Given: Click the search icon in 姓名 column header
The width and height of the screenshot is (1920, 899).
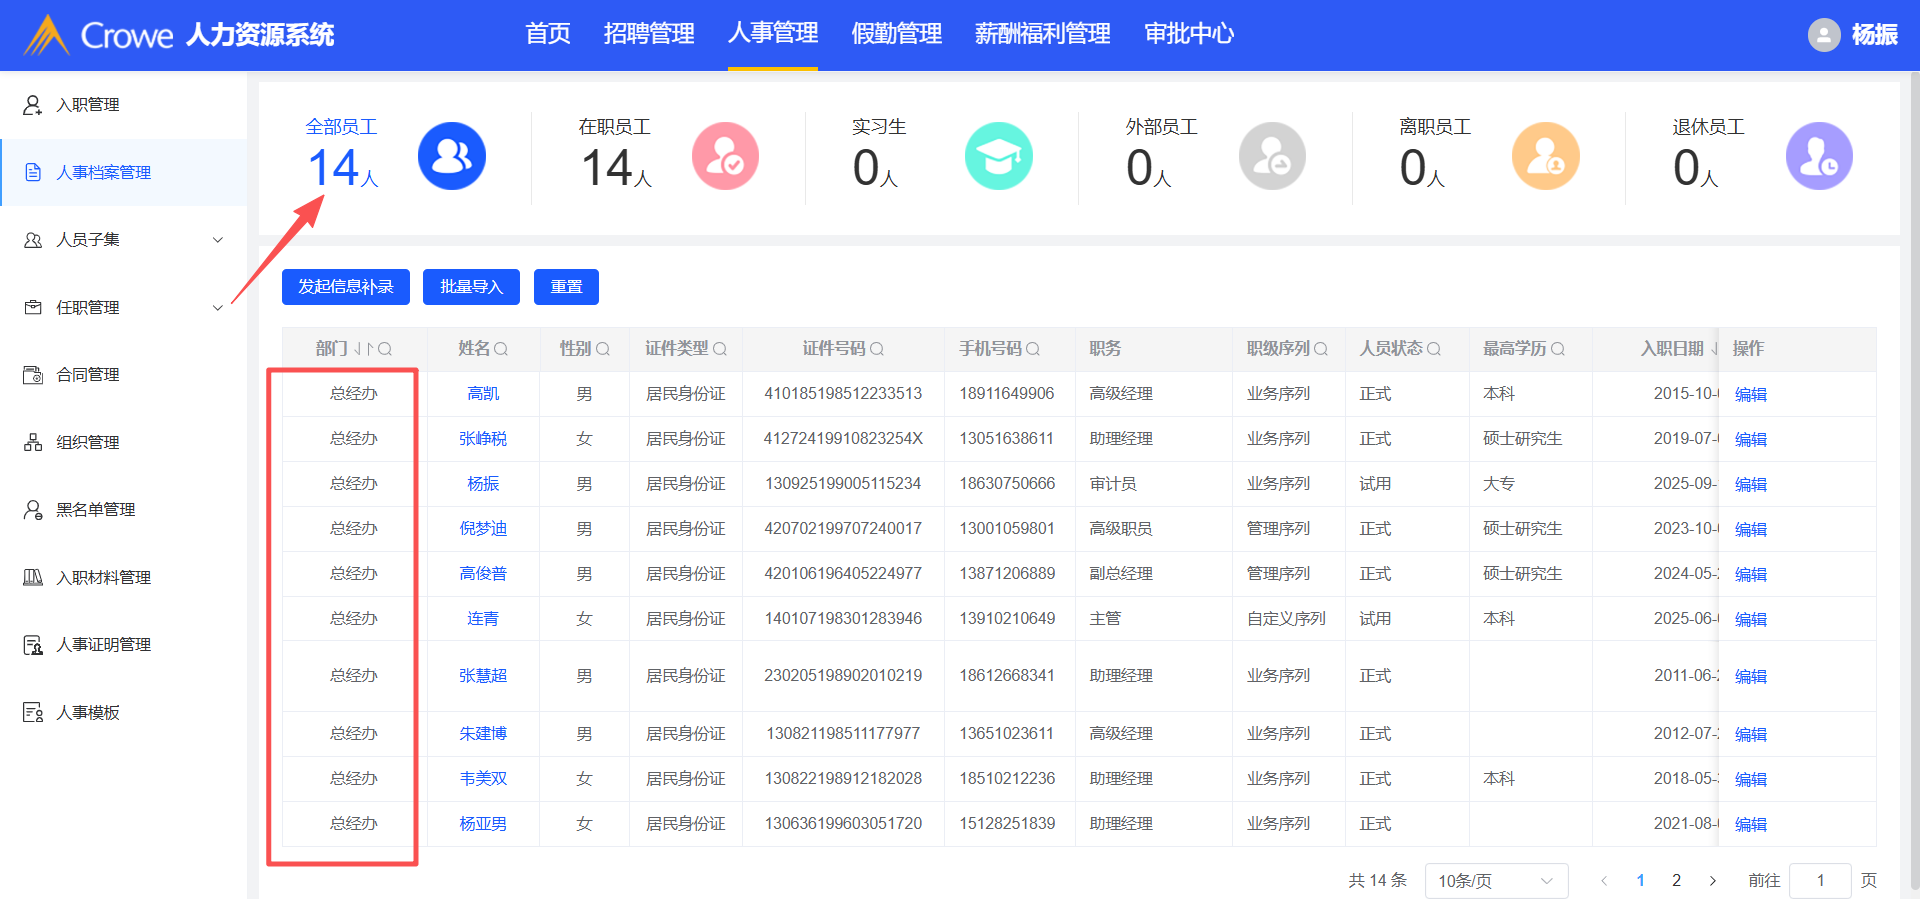Looking at the screenshot, I should point(501,349).
